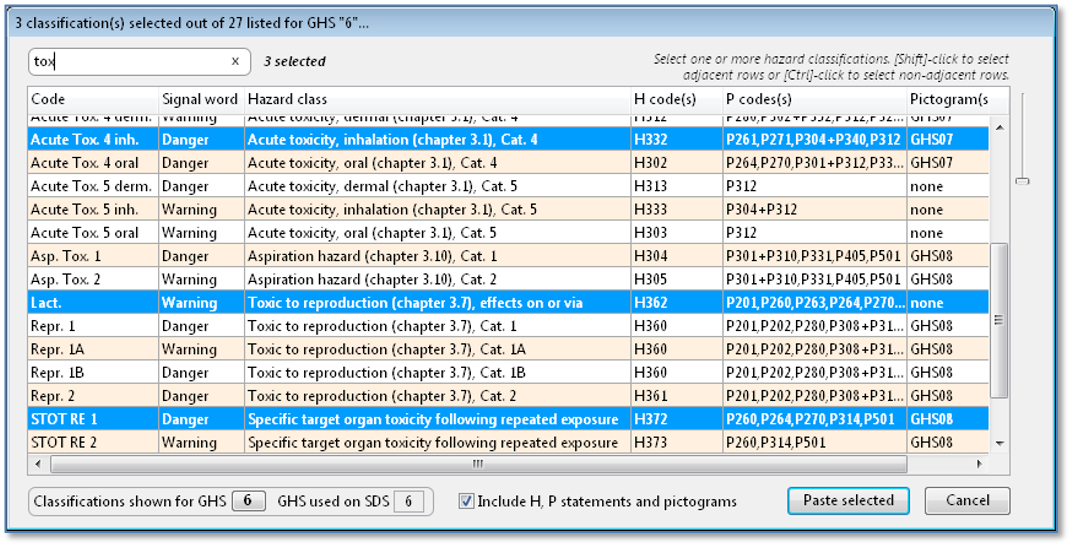Select the Lact. classification row
Viewport: 1070px width, 545px height.
coord(508,303)
